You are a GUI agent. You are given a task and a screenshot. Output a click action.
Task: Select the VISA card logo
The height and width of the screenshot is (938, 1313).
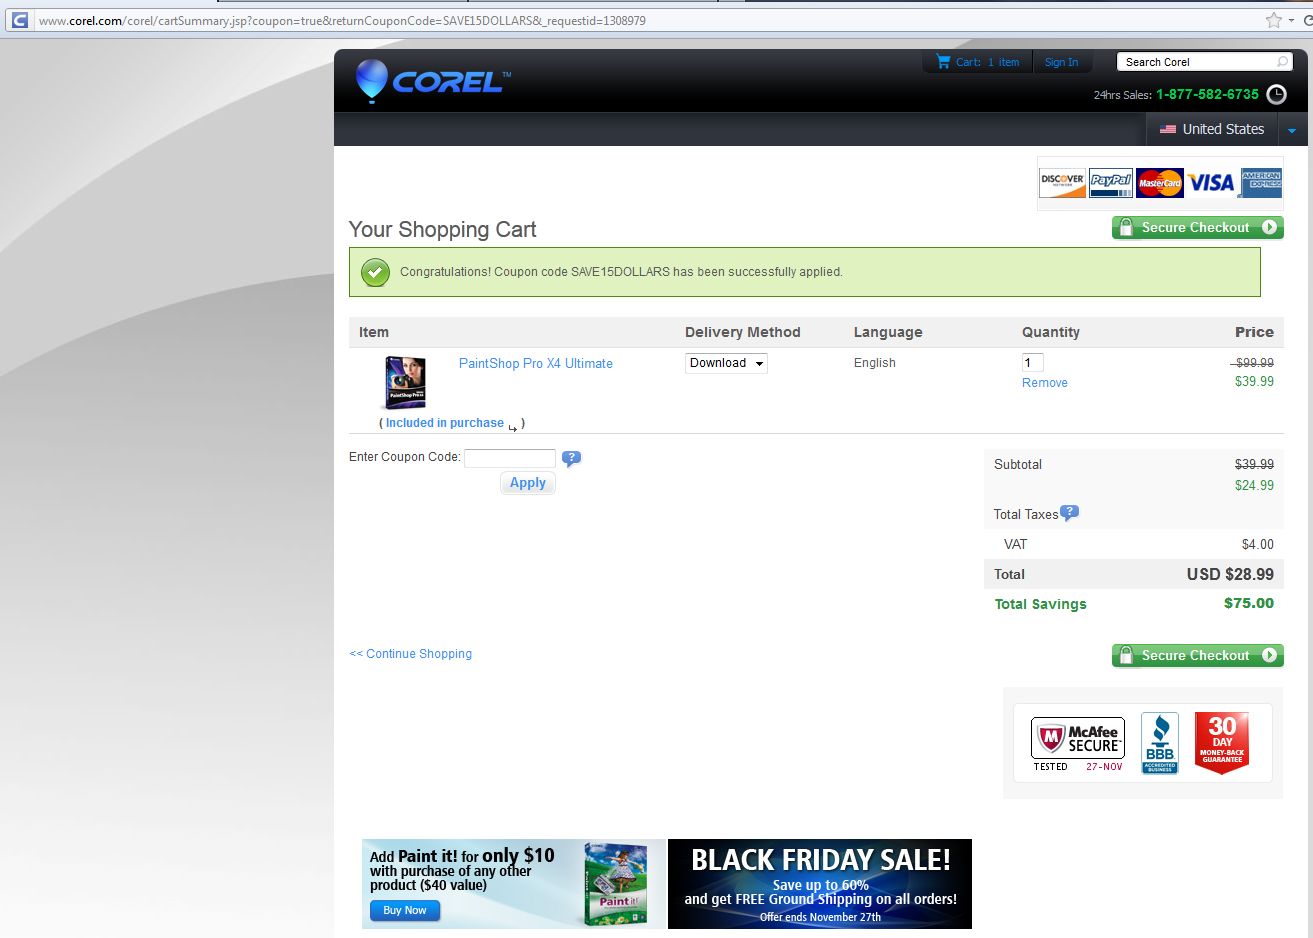click(x=1211, y=183)
